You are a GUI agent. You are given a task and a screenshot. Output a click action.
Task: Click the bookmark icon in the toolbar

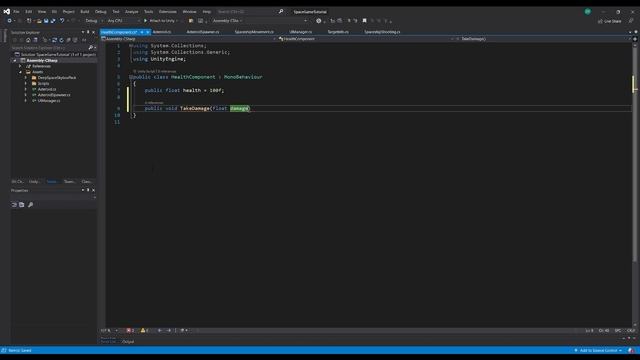[364, 20]
